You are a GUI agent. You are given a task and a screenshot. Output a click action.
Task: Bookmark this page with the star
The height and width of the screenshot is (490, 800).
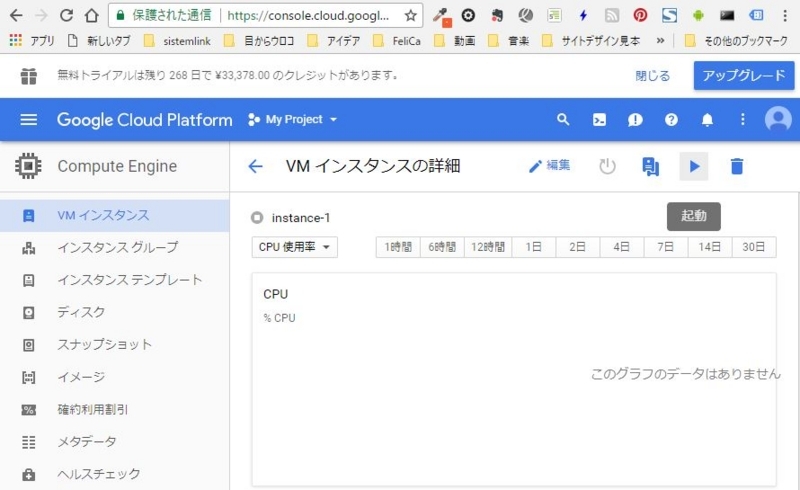pos(411,15)
